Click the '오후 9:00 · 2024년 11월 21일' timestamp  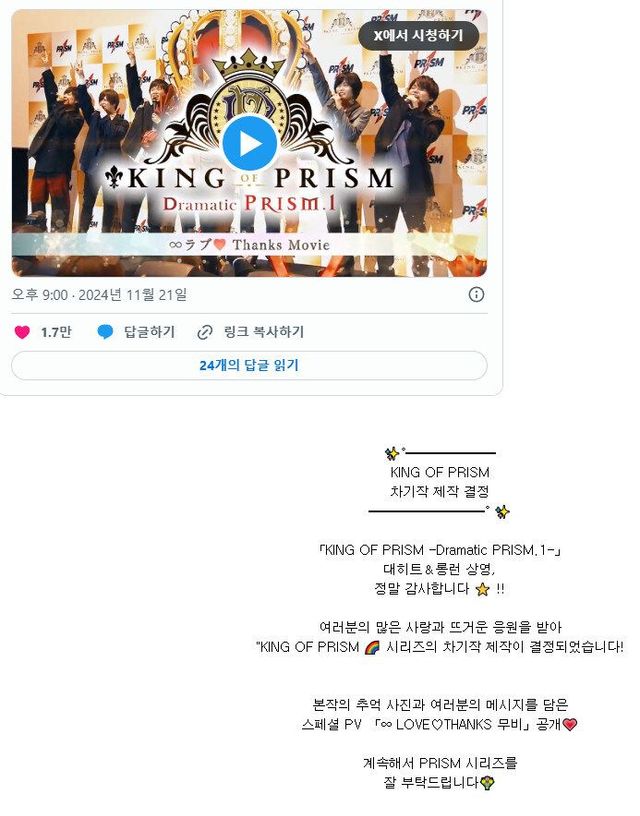(99, 295)
